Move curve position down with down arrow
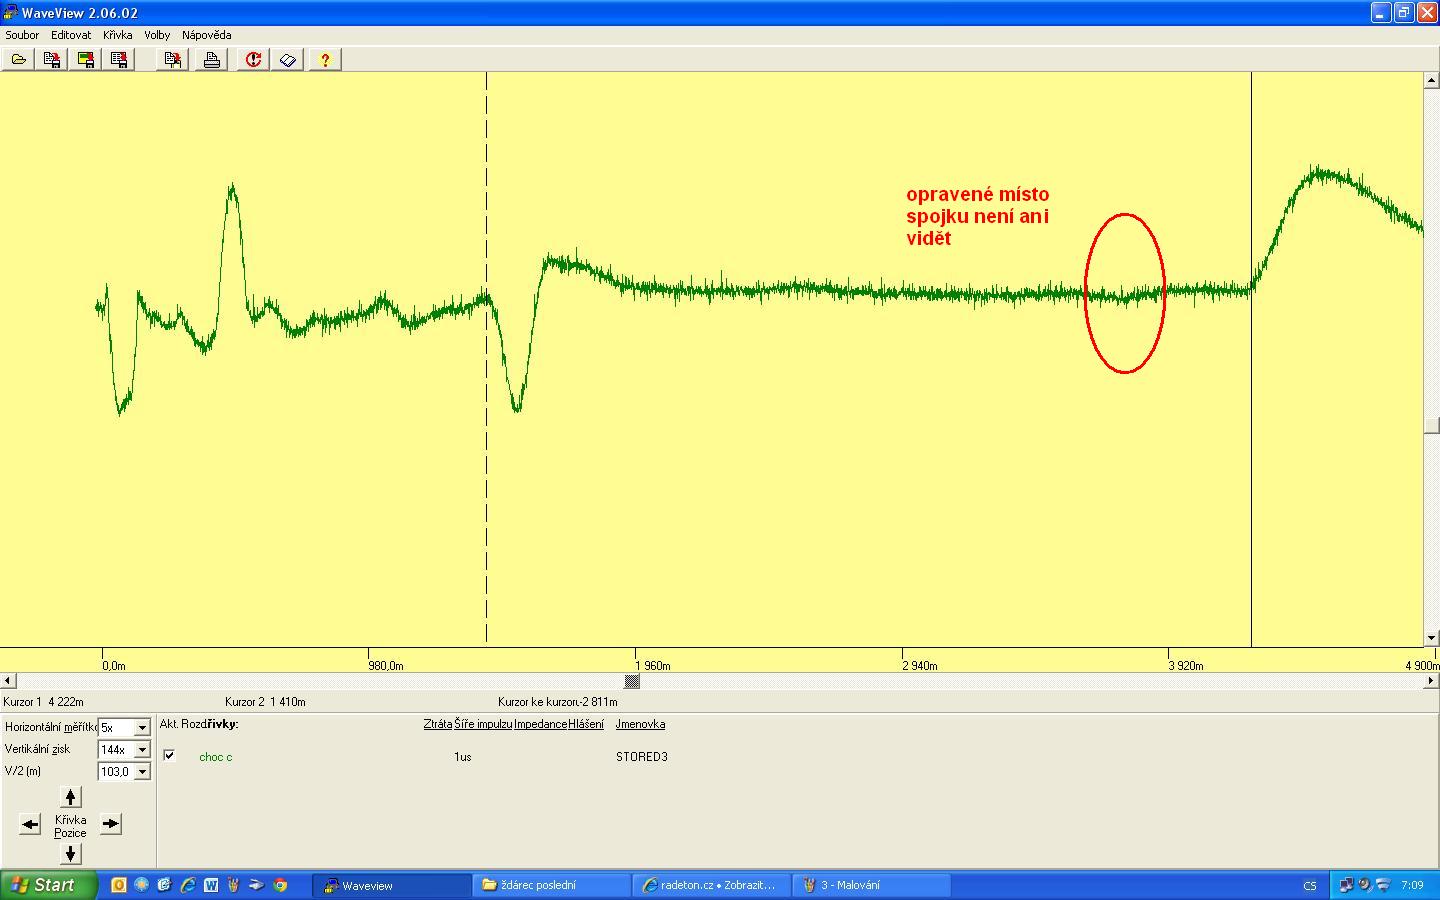1440x900 pixels. click(x=70, y=853)
